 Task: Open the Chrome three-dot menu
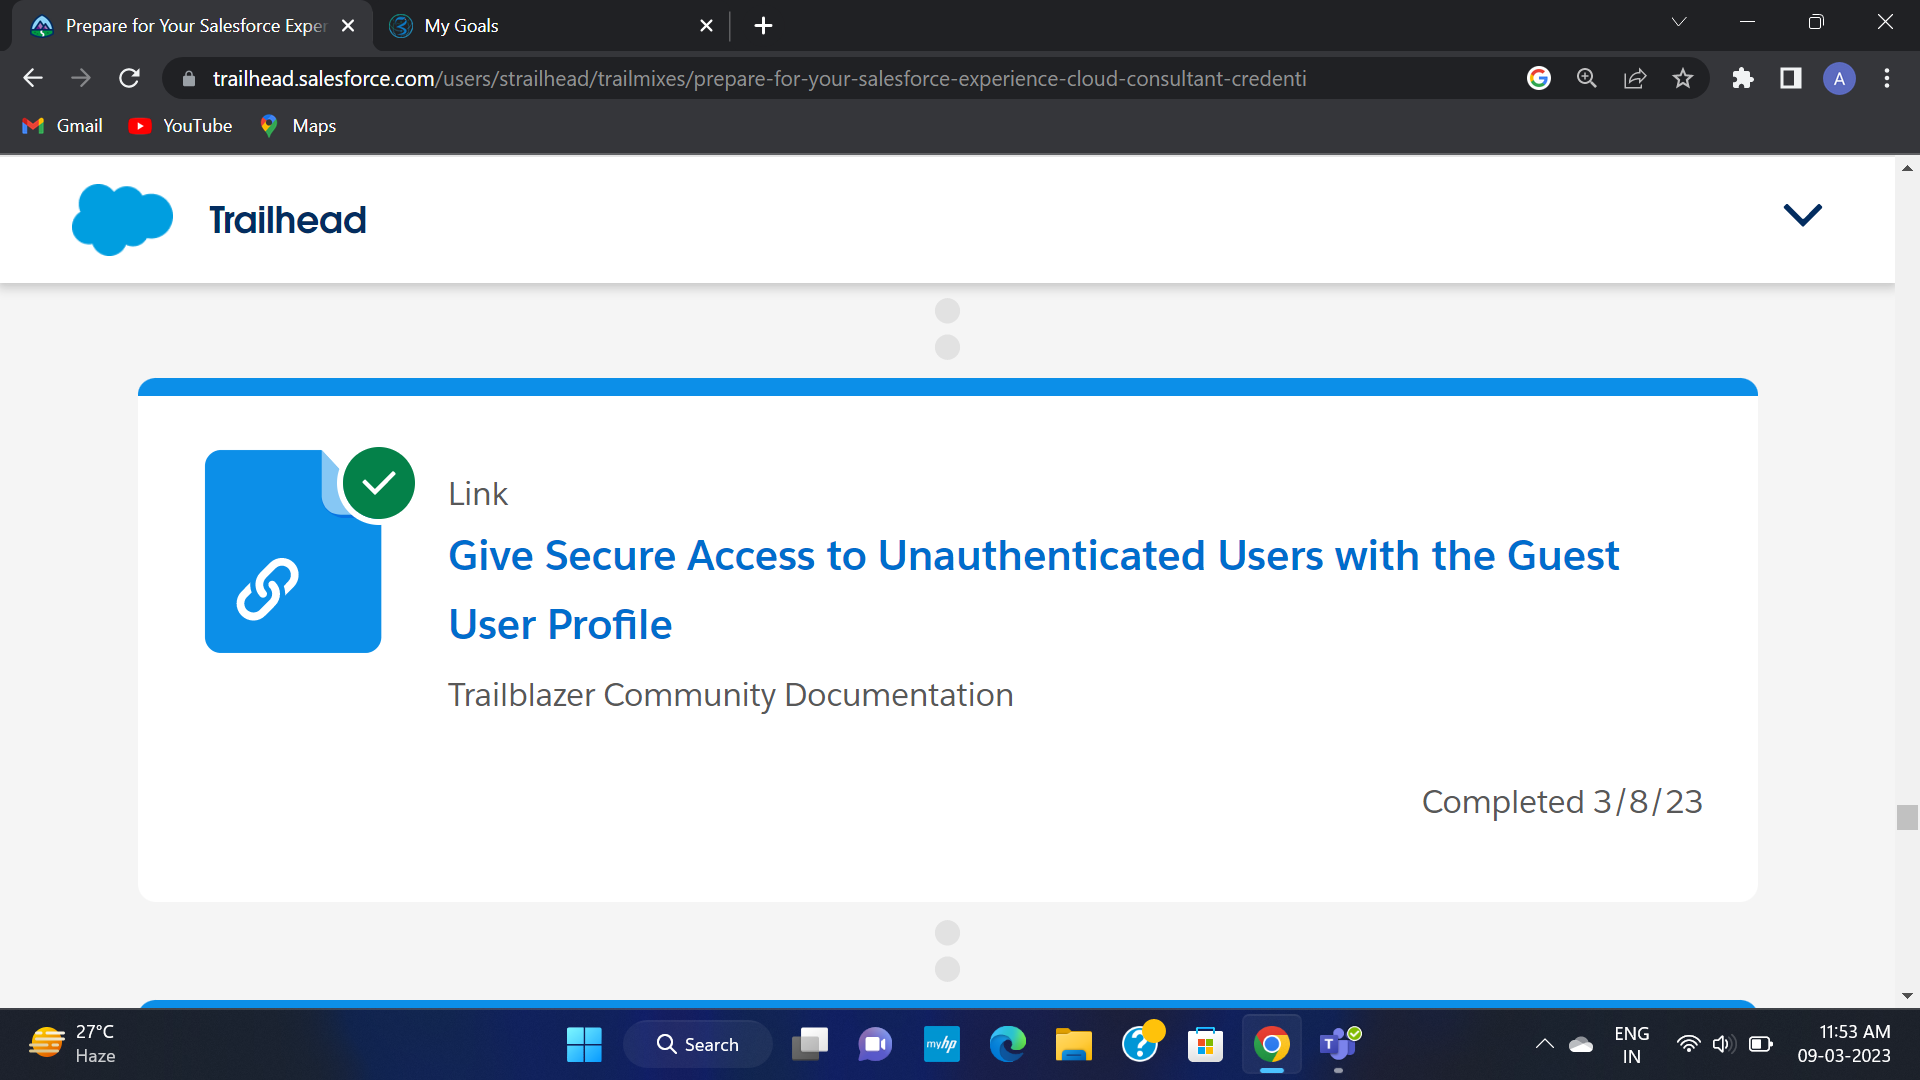(1887, 78)
